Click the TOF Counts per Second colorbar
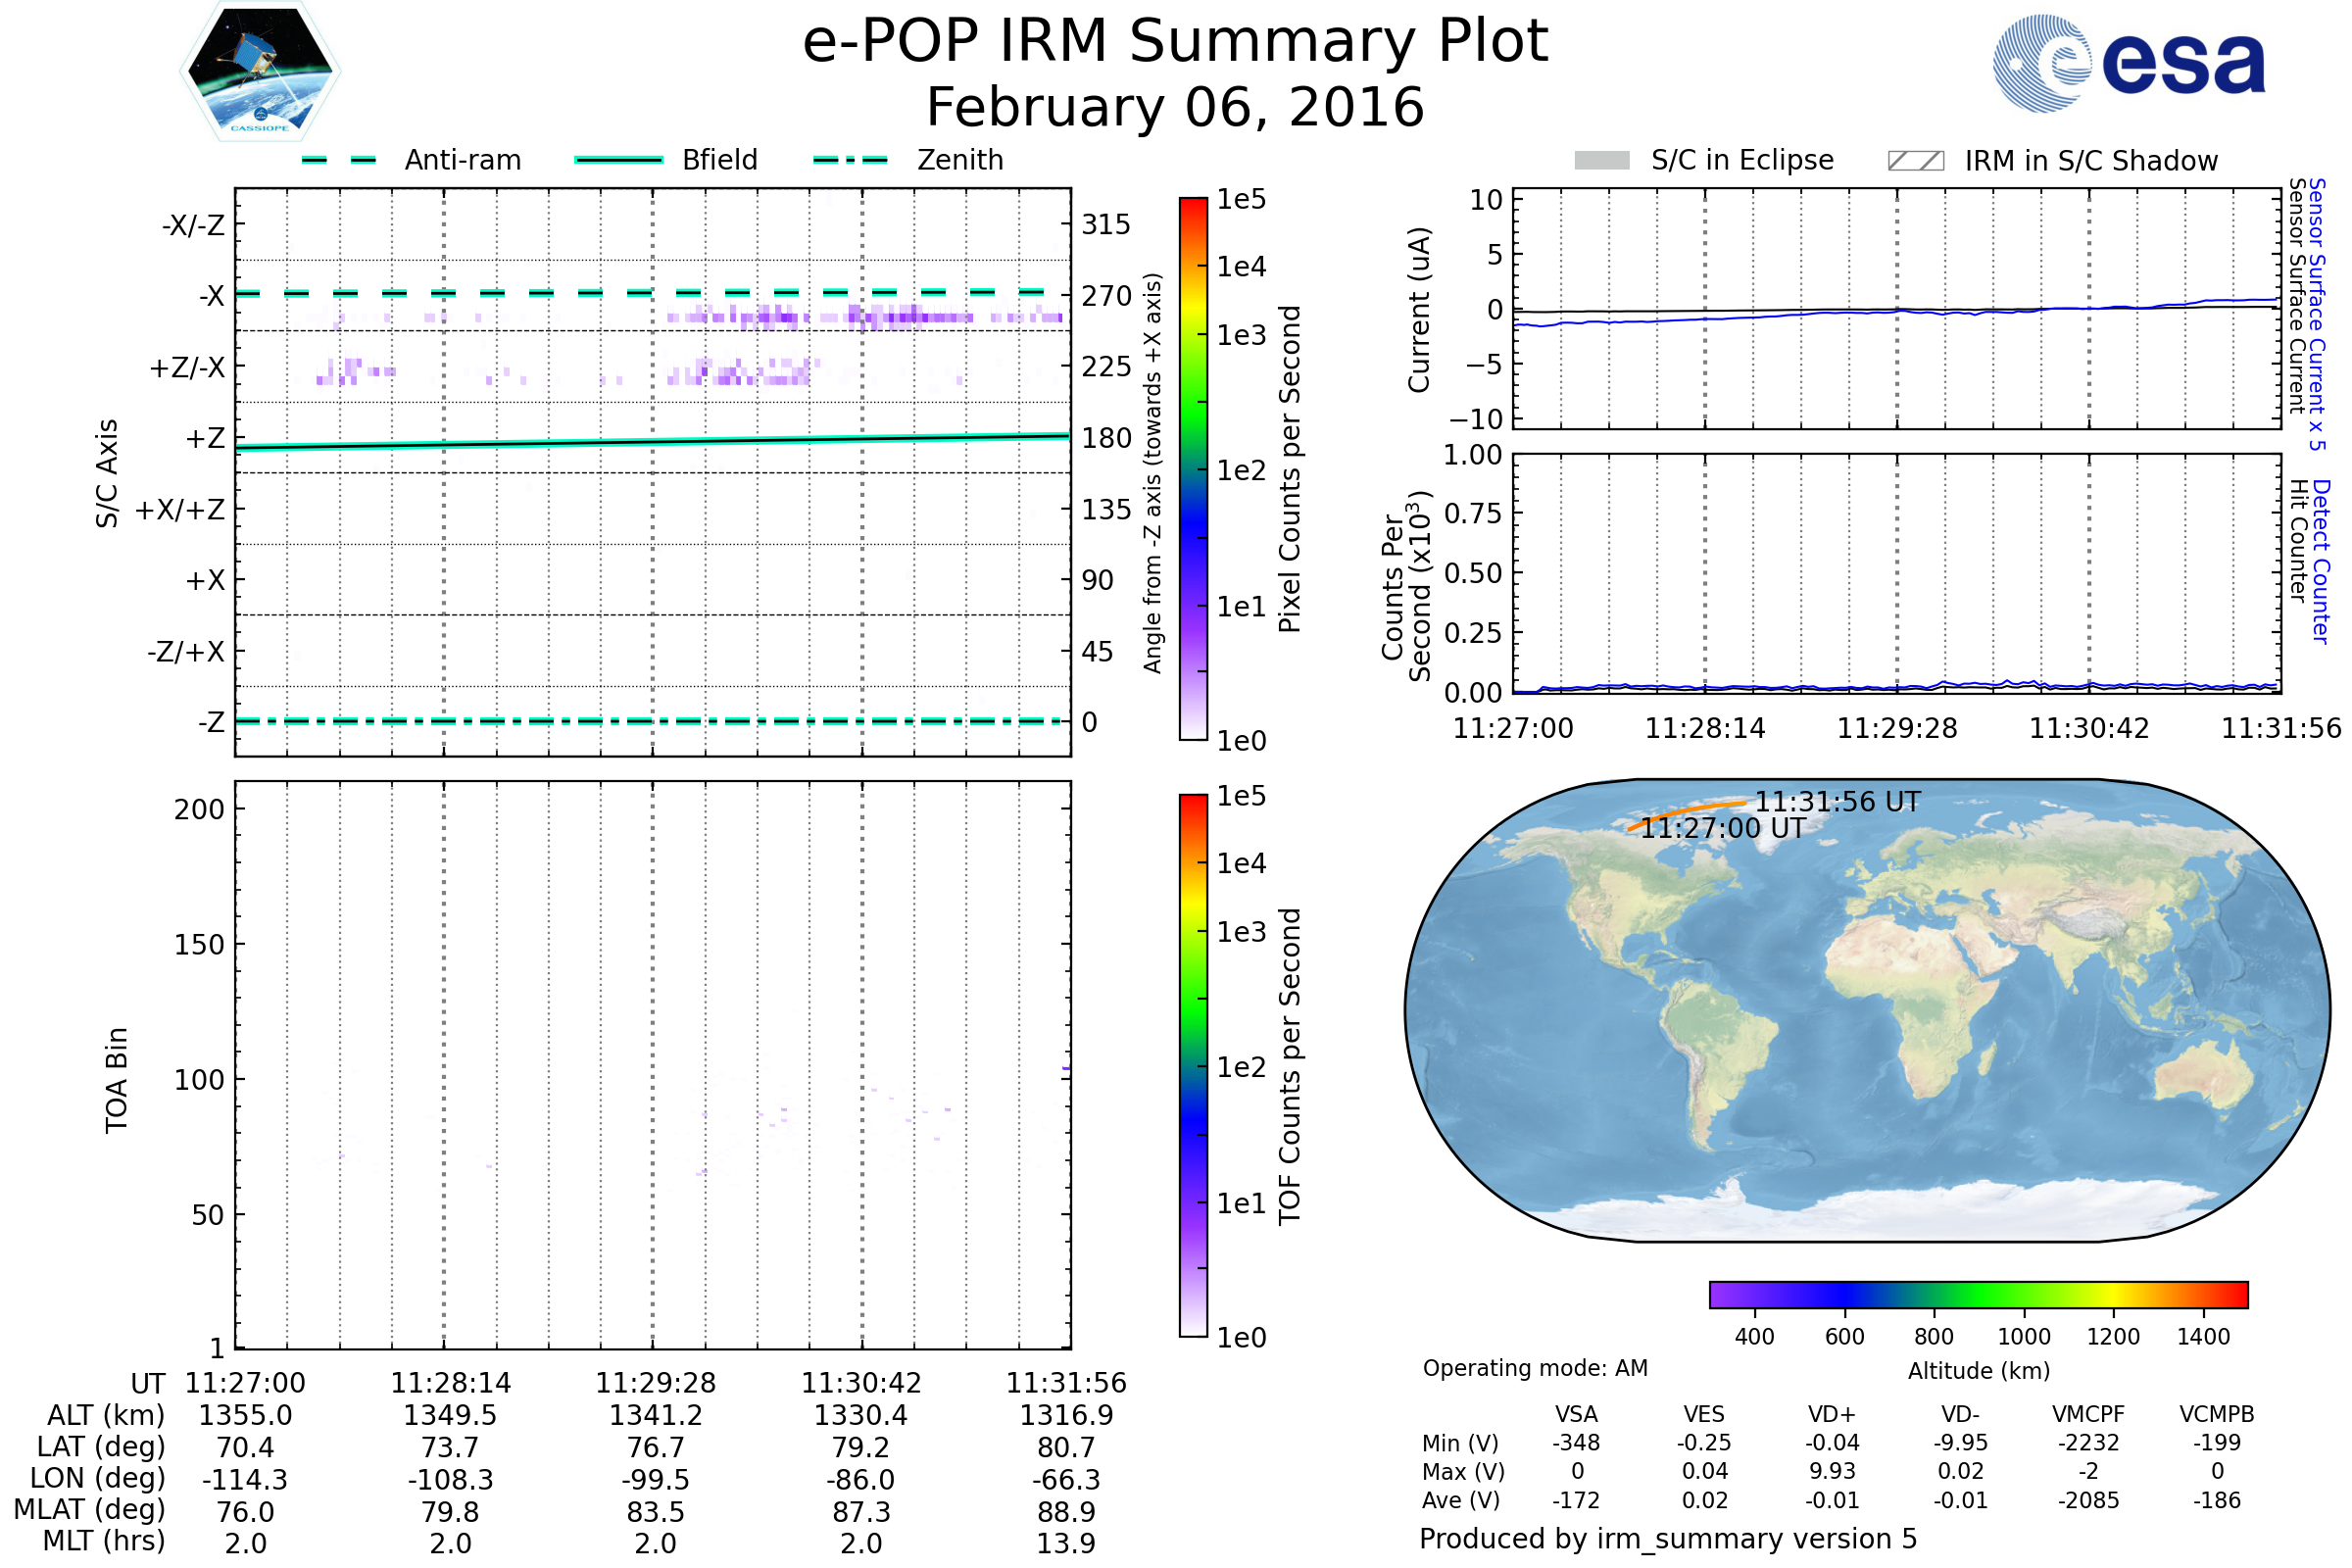2352x1568 pixels. pos(1193,1066)
